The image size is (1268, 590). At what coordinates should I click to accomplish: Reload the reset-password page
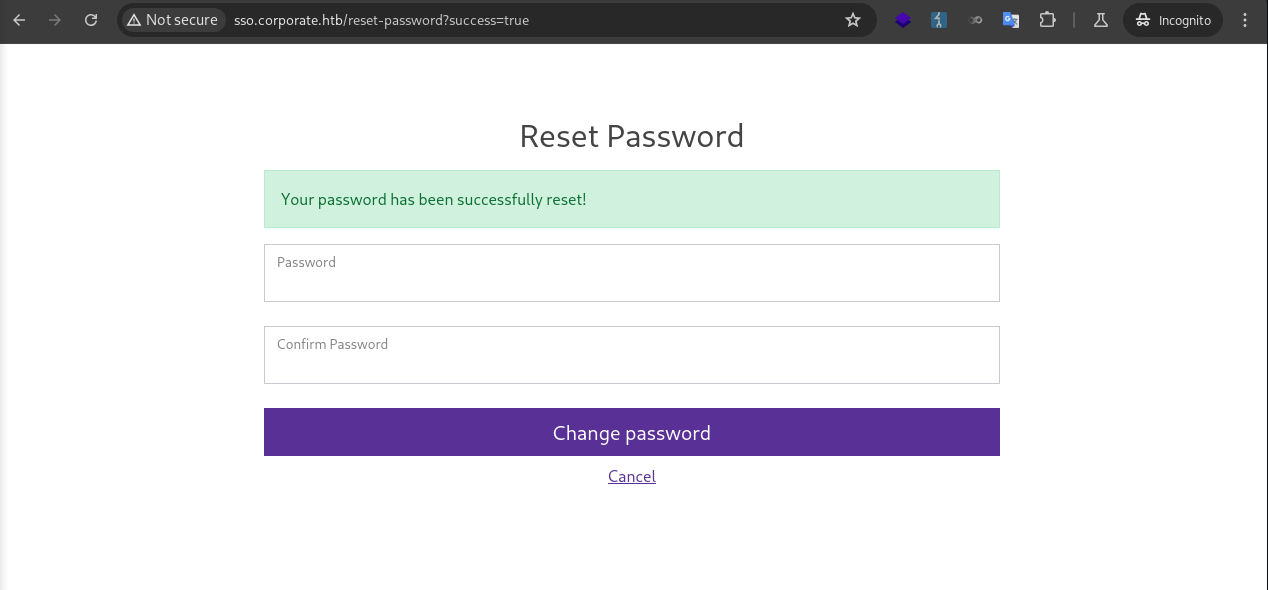pos(91,20)
